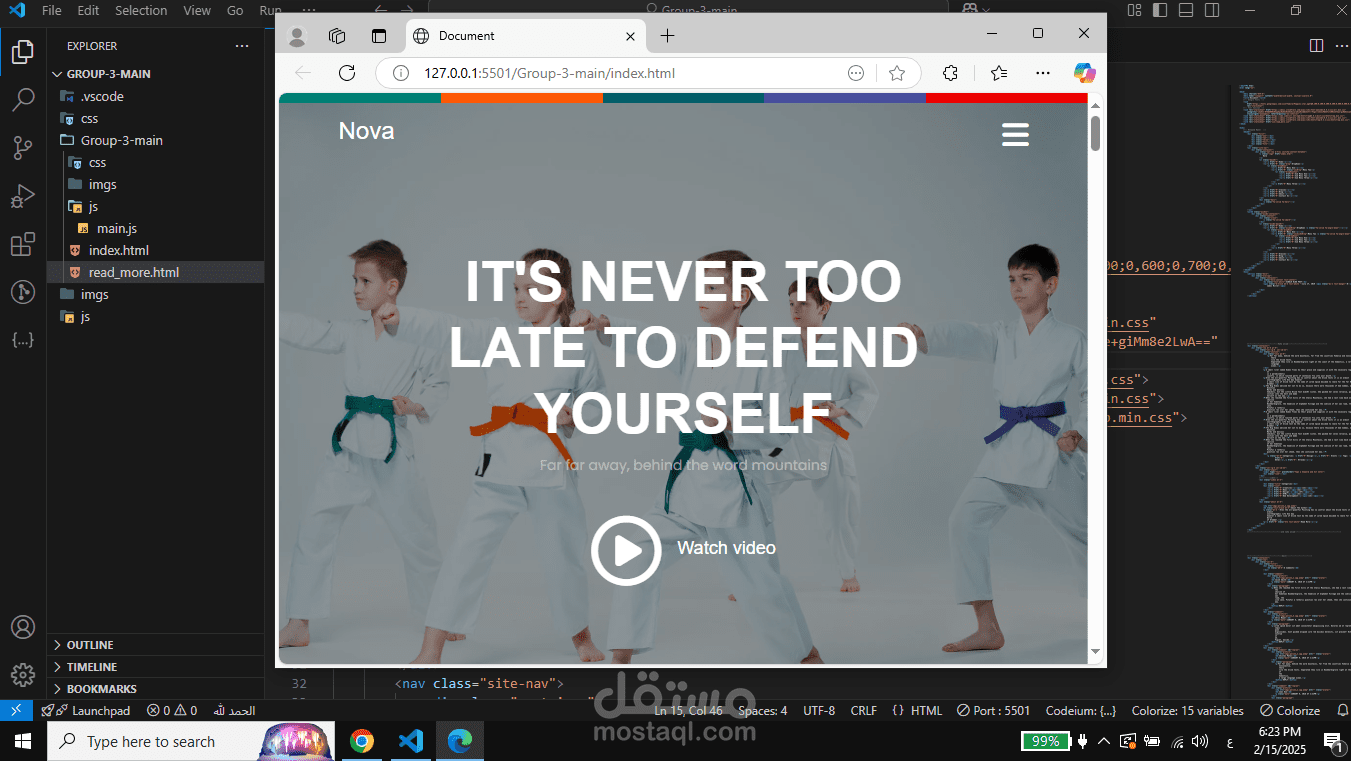Click the browser page vertical scrollbar thumb
The height and width of the screenshot is (761, 1351).
[x=1095, y=133]
